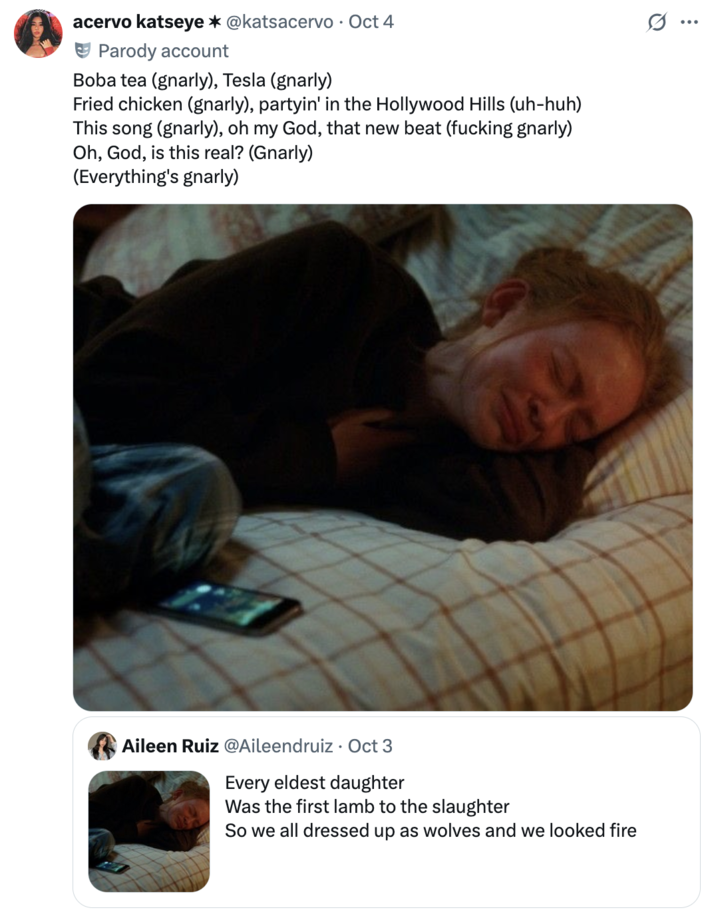
Task: Click the "dressed up as wolves" quoted line
Action: coord(430,830)
